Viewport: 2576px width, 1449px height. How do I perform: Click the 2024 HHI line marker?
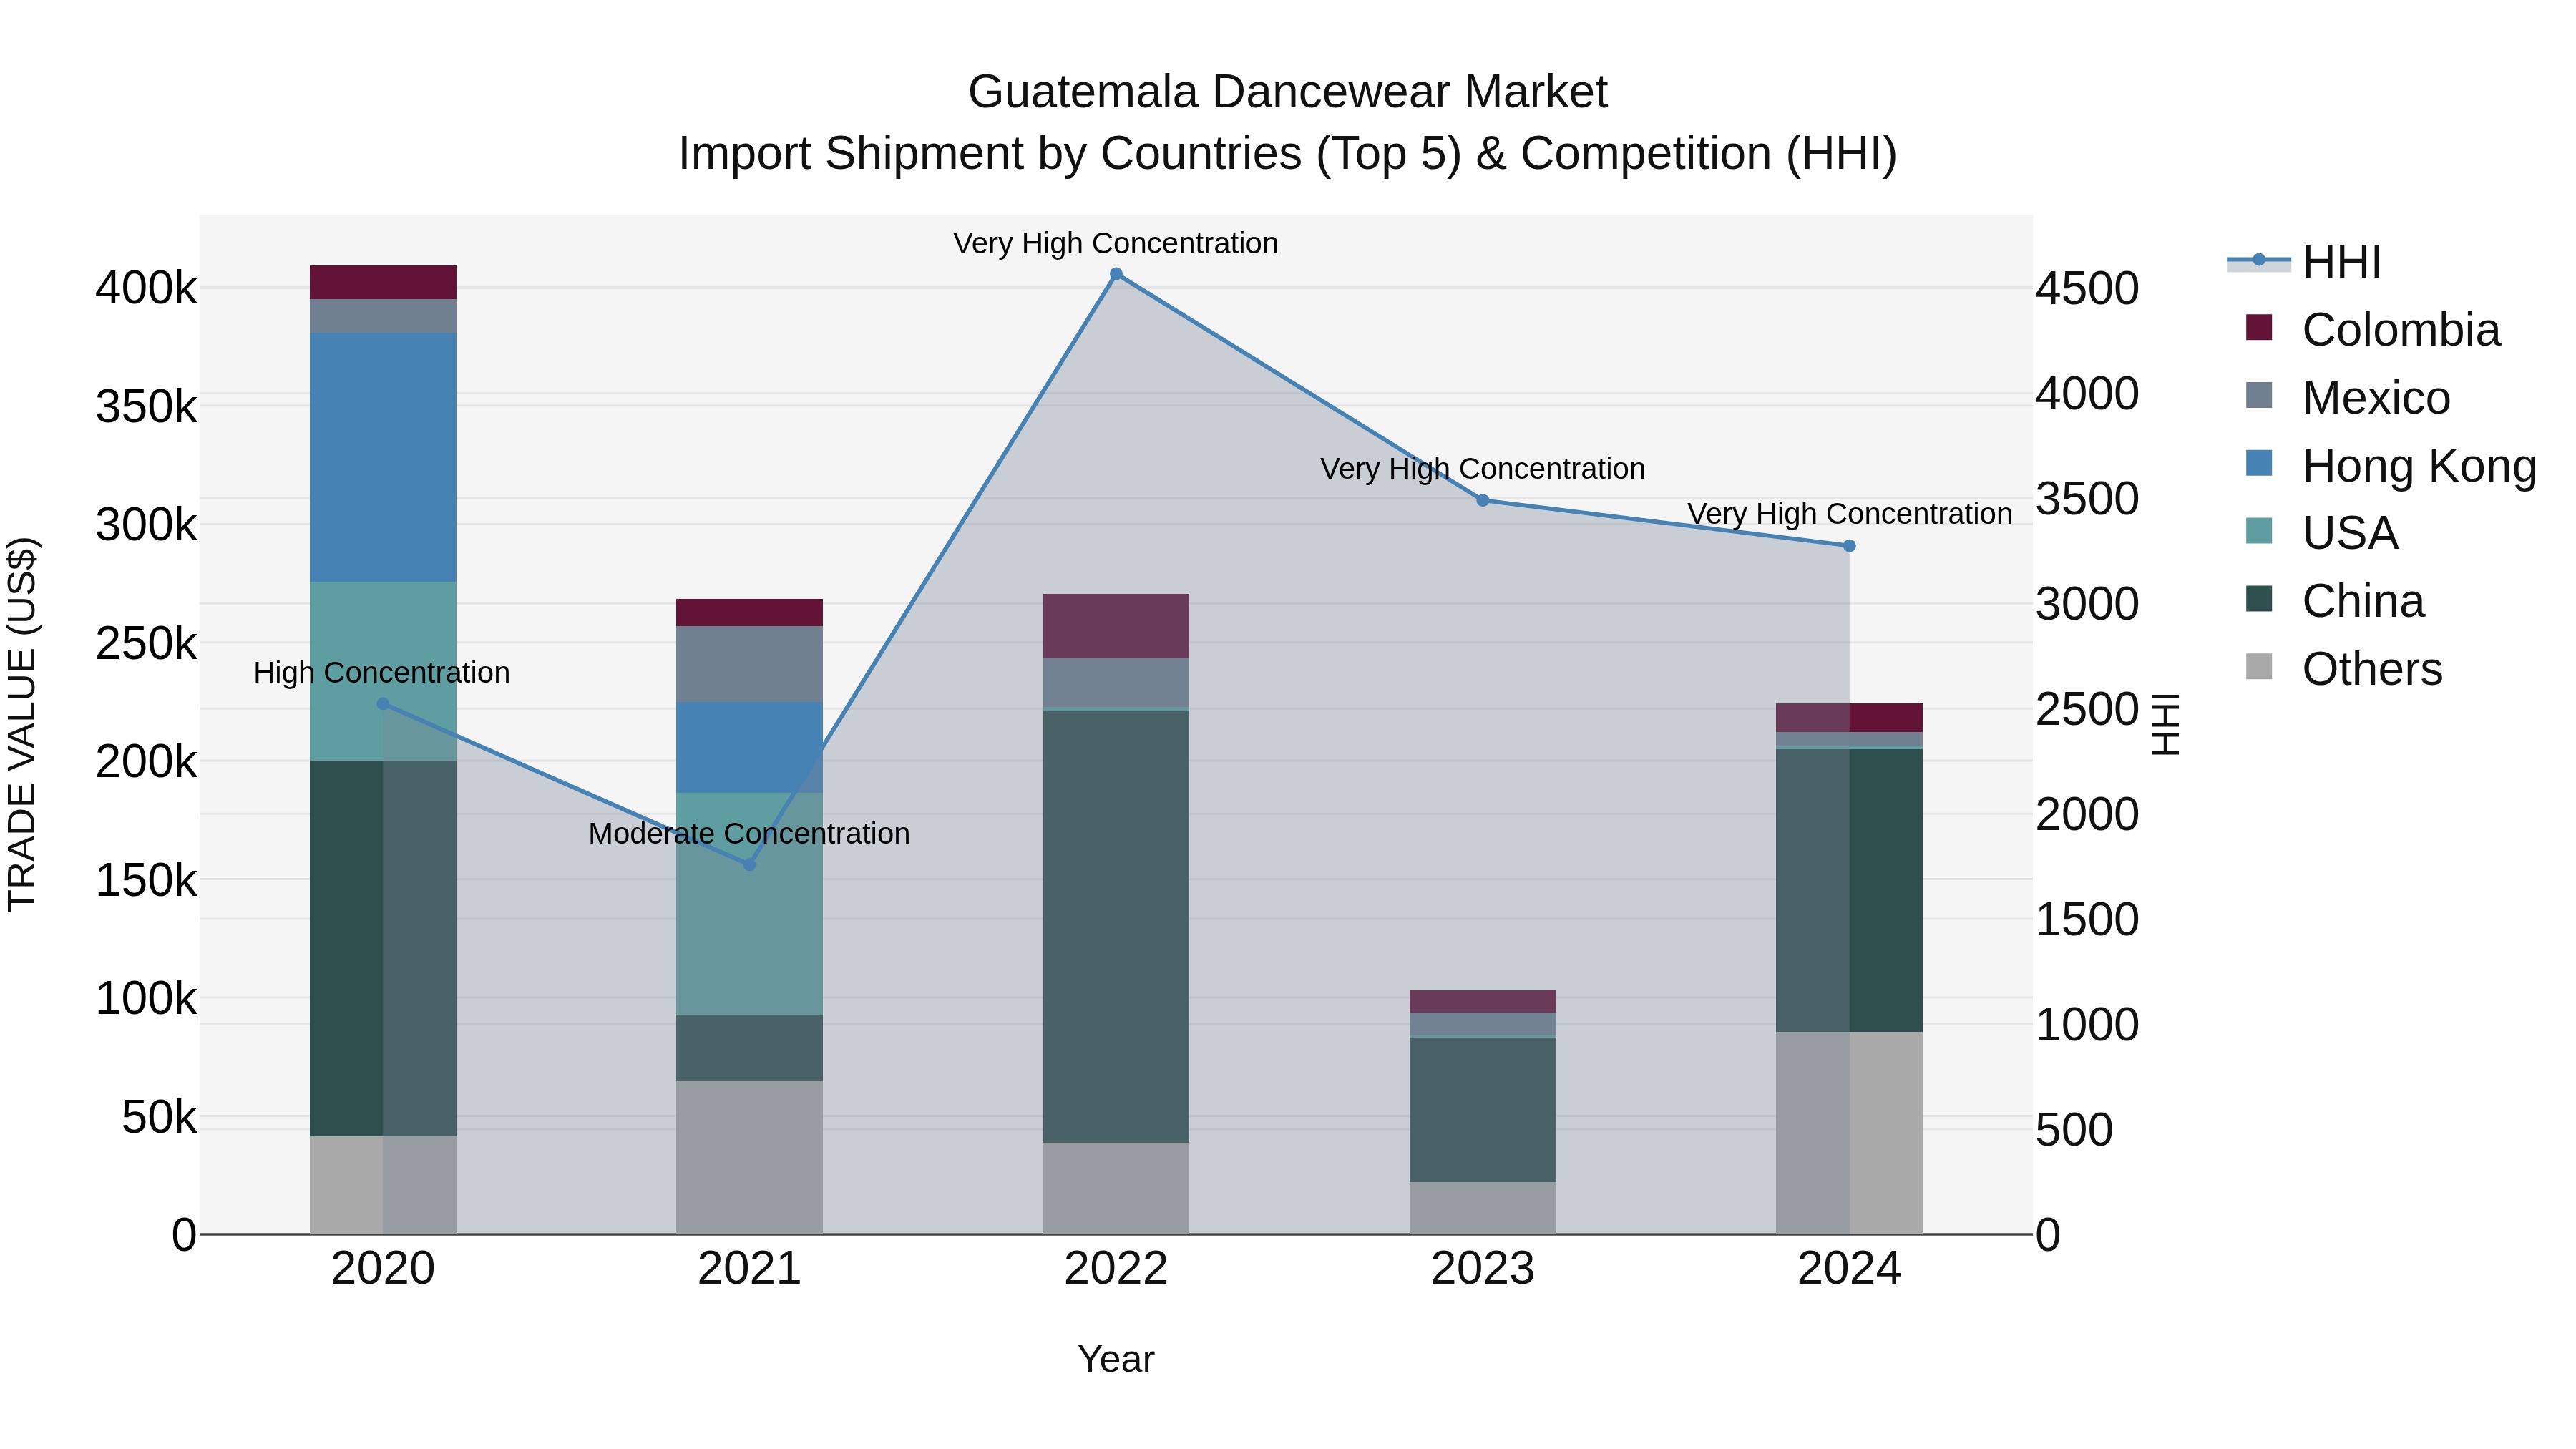1849,546
